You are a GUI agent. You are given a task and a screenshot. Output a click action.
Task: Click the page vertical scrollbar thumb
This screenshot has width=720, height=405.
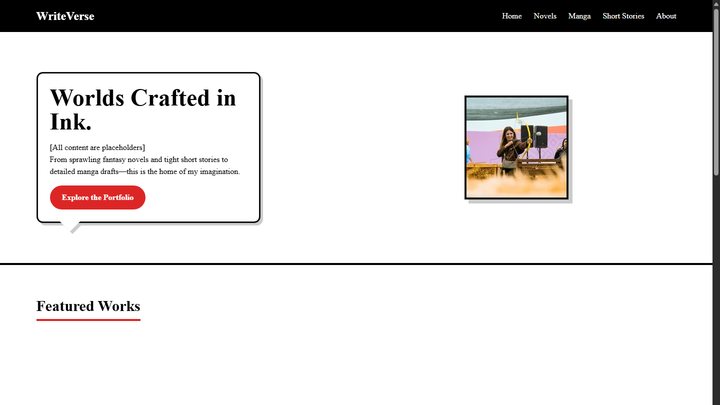tap(716, 91)
